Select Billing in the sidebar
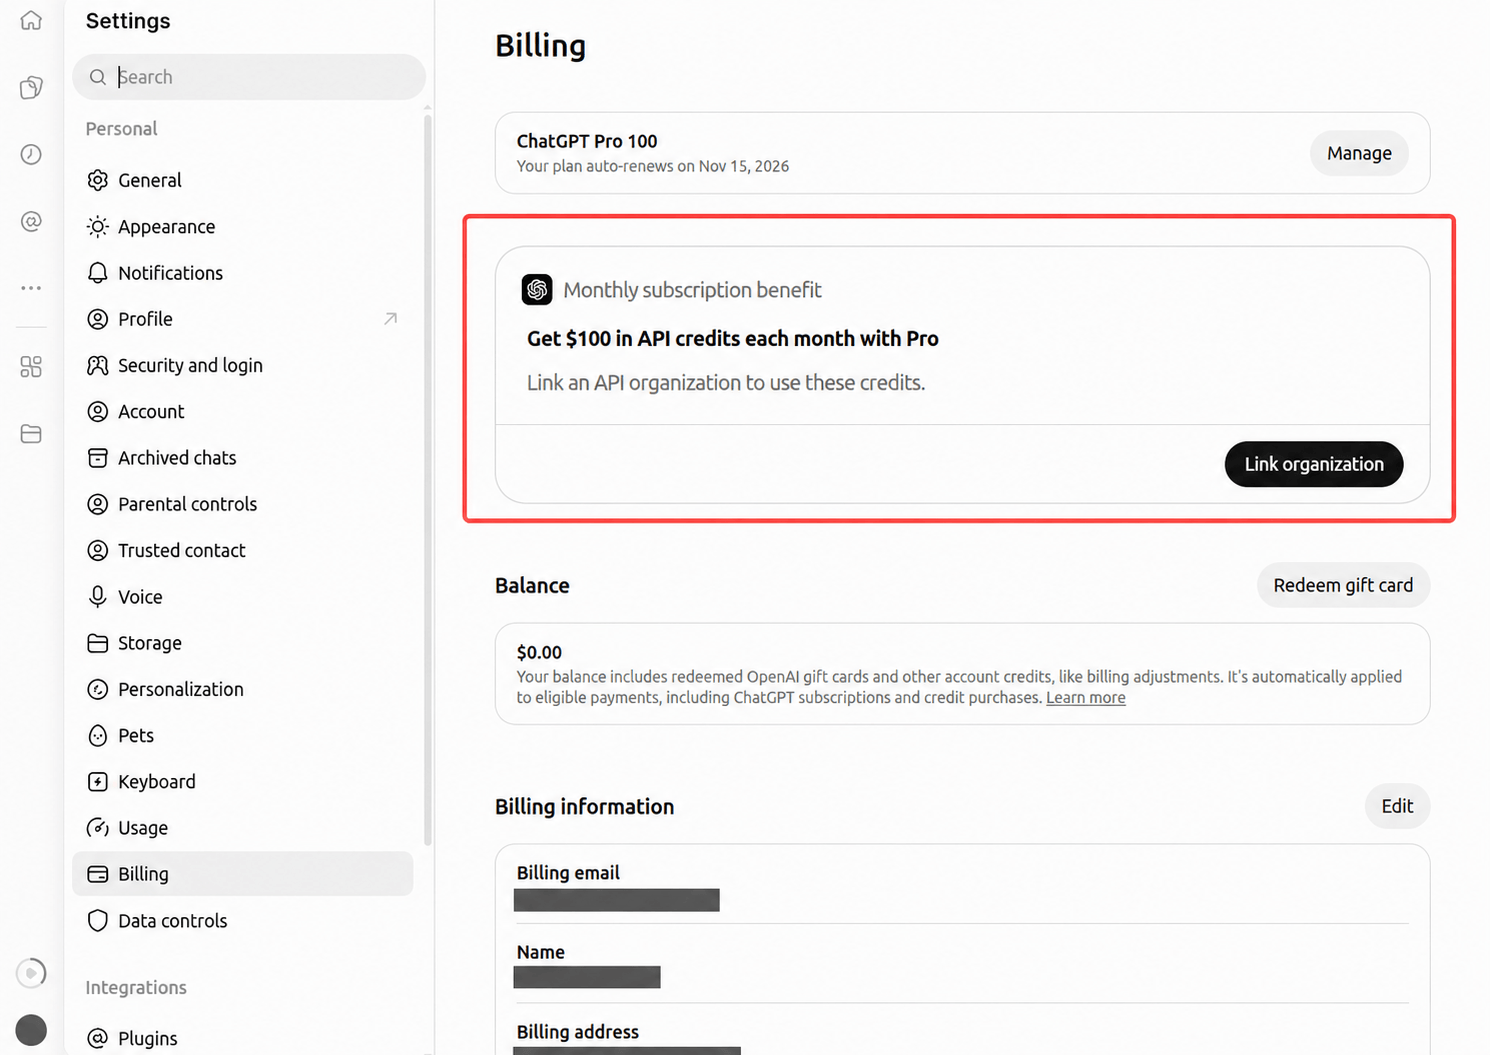1490x1055 pixels. pyautogui.click(x=243, y=874)
